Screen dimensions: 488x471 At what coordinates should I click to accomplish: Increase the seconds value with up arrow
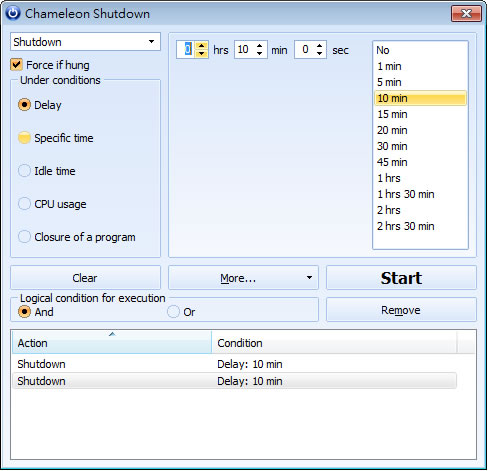[320, 46]
